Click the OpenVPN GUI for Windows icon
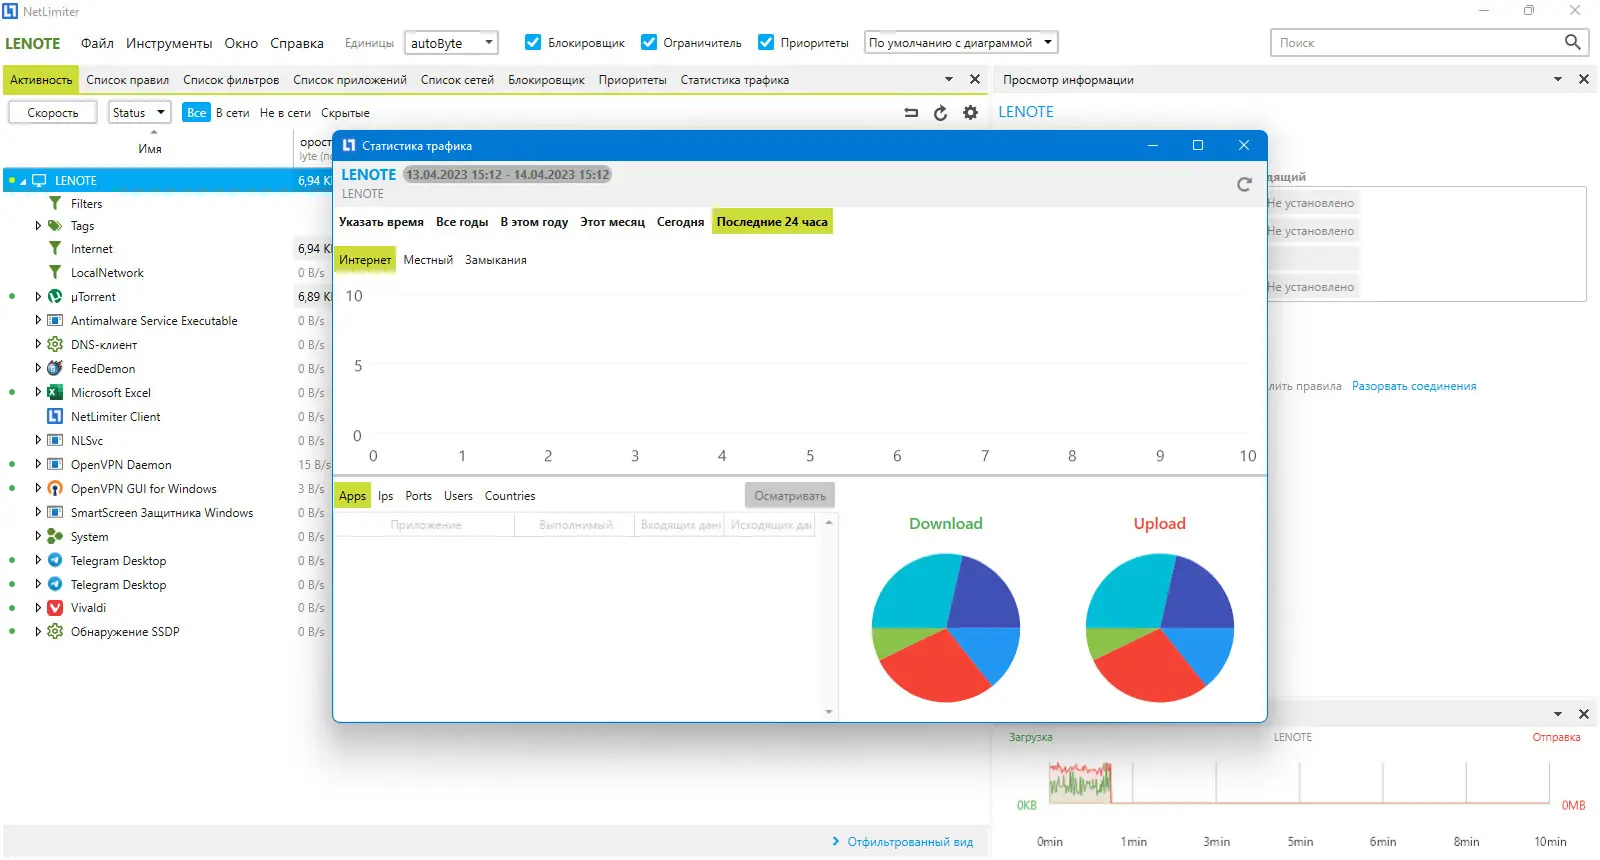Viewport: 1600px width, 860px height. point(55,489)
